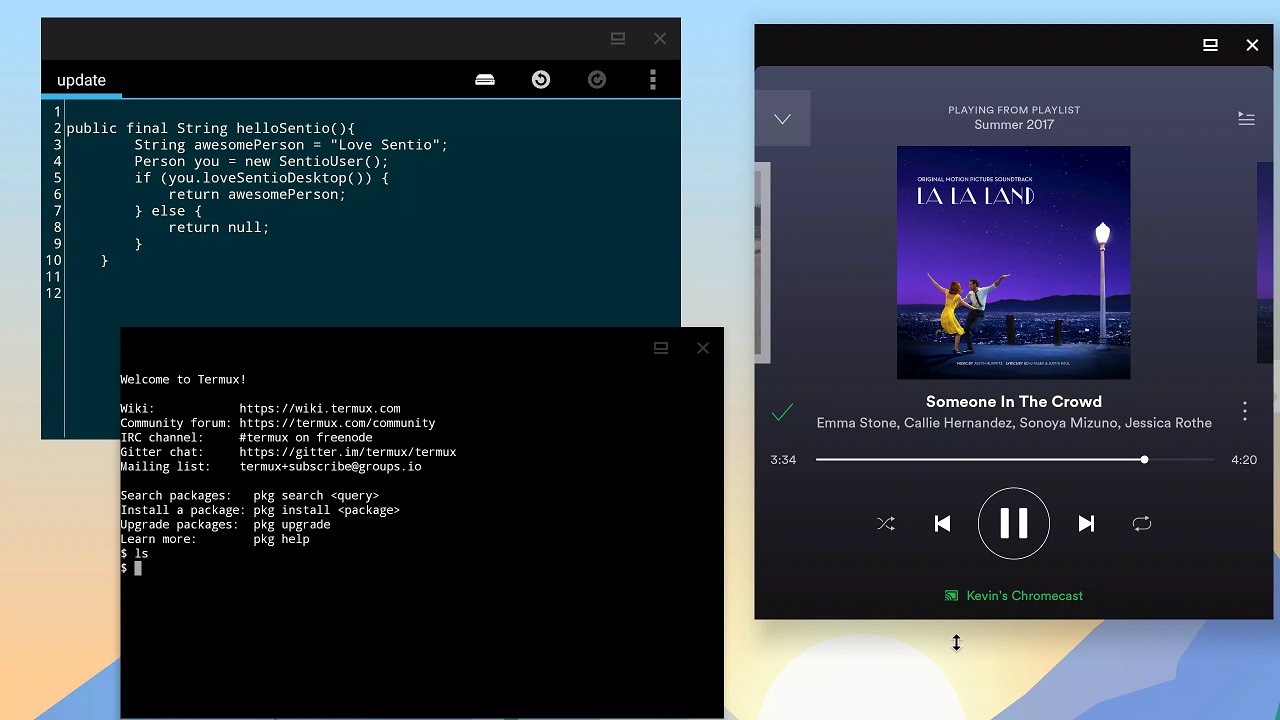Click the Chromecast cast icon
1280x720 pixels.
(x=951, y=596)
